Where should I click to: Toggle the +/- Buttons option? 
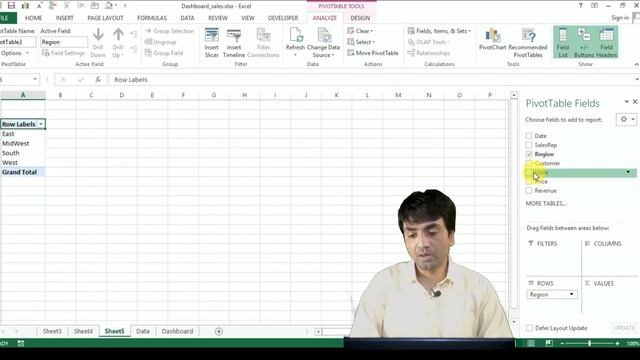point(584,42)
